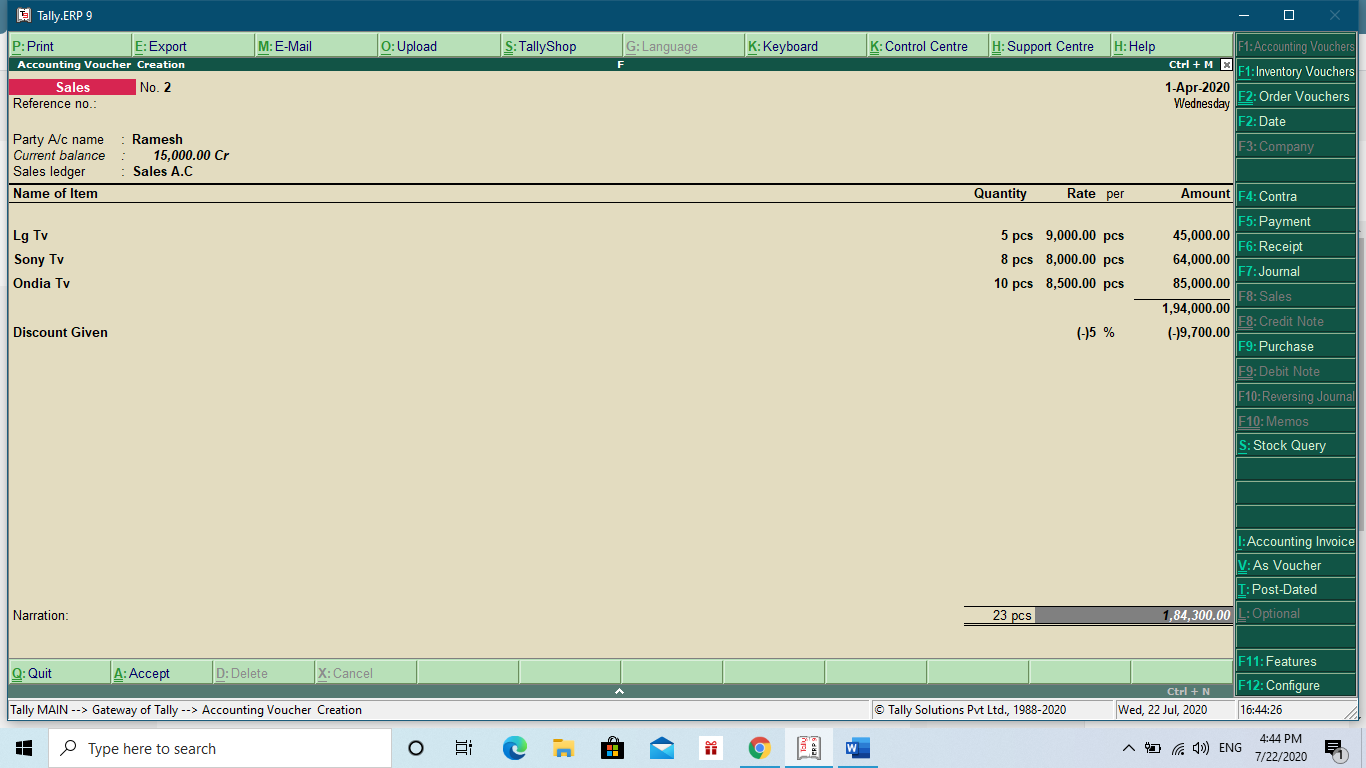Open F11 Features button
The height and width of the screenshot is (768, 1366).
pyautogui.click(x=1296, y=661)
